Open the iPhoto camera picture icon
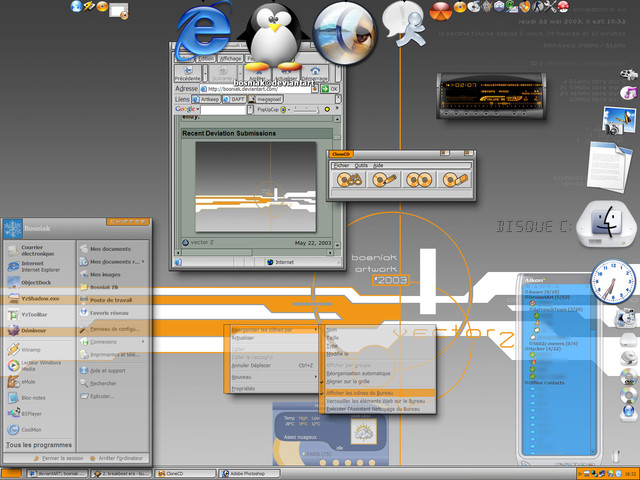The height and width of the screenshot is (480, 640). point(619,120)
